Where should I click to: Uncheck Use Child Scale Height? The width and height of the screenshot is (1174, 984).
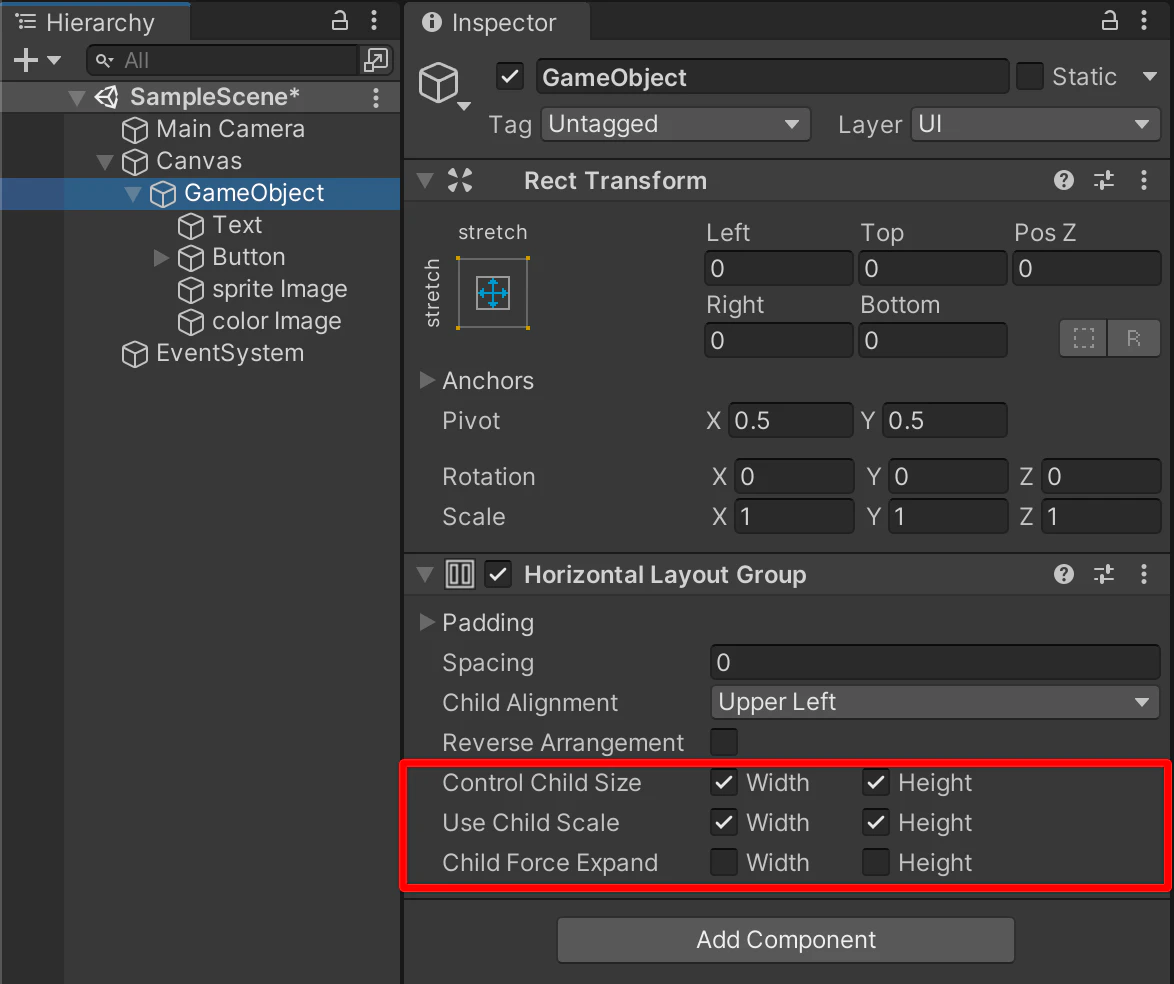(x=876, y=822)
